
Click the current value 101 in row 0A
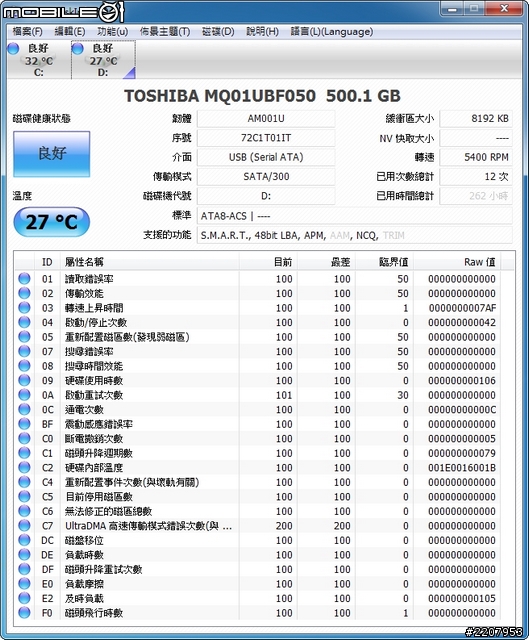click(x=284, y=395)
